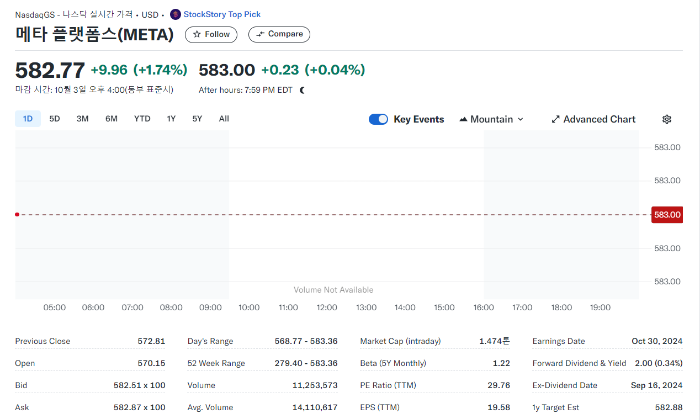Click the 12:00 time axis label
This screenshot has height=420, width=700.
[327, 308]
